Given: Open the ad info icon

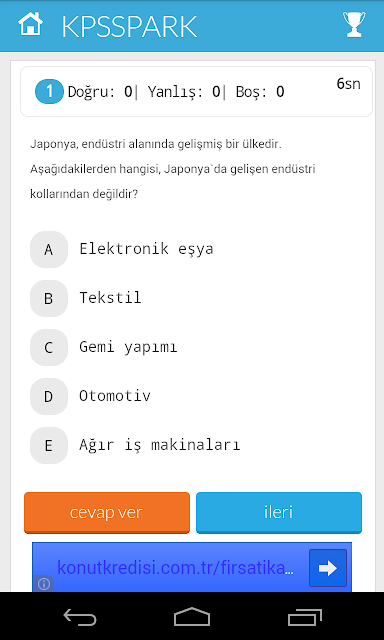Looking at the screenshot, I should (x=44, y=584).
